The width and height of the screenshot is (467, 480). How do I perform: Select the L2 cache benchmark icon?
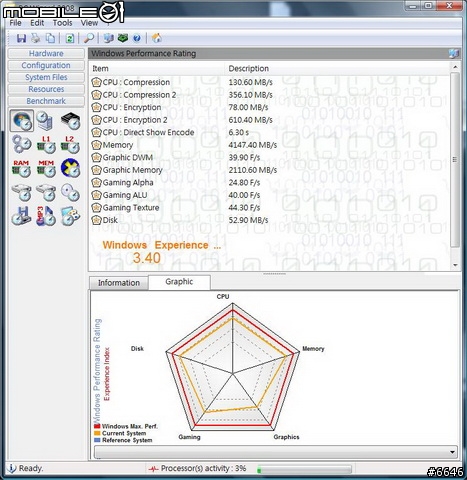(70, 145)
